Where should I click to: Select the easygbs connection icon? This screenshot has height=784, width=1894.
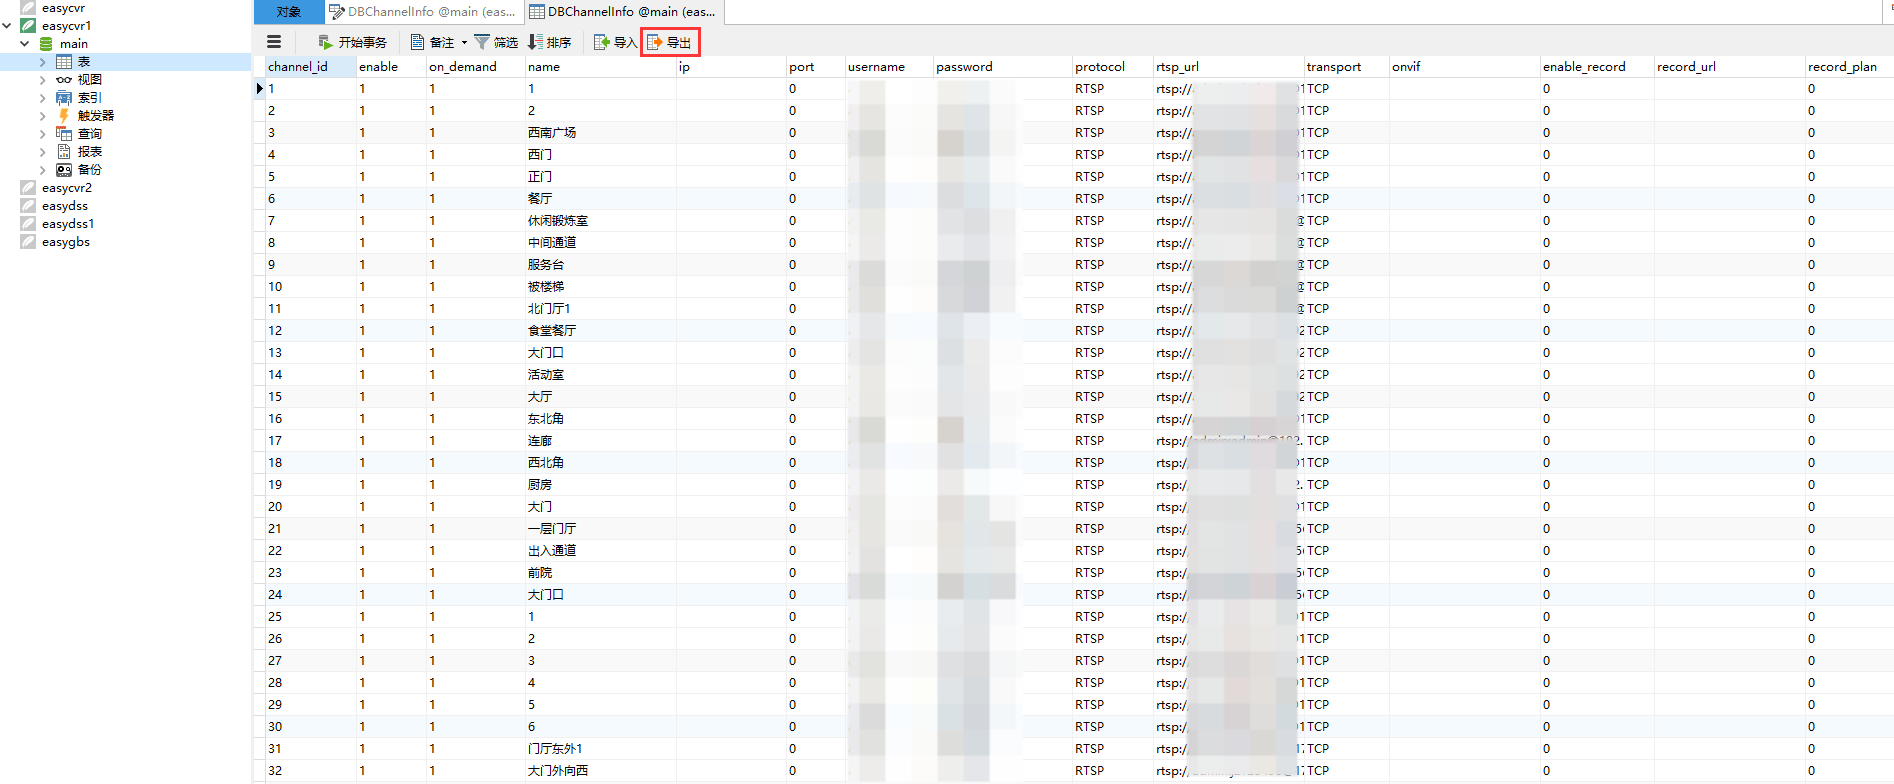(28, 242)
